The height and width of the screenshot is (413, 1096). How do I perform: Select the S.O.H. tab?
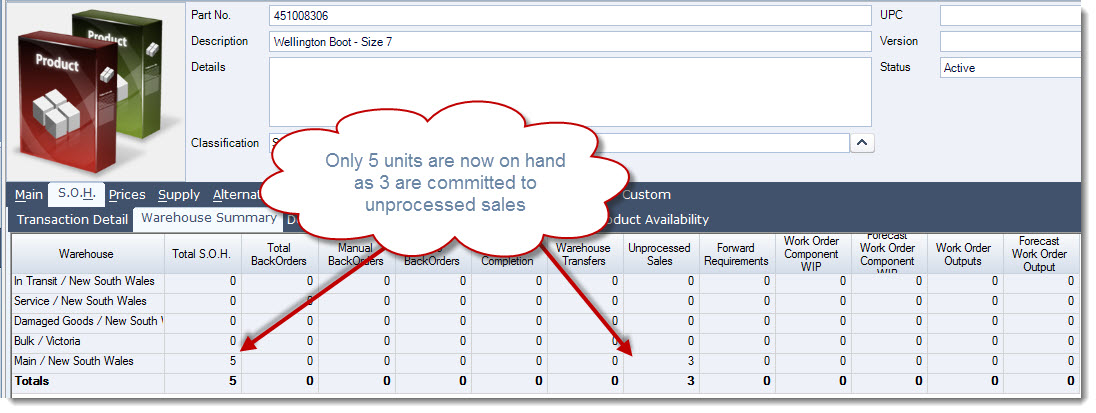point(76,195)
